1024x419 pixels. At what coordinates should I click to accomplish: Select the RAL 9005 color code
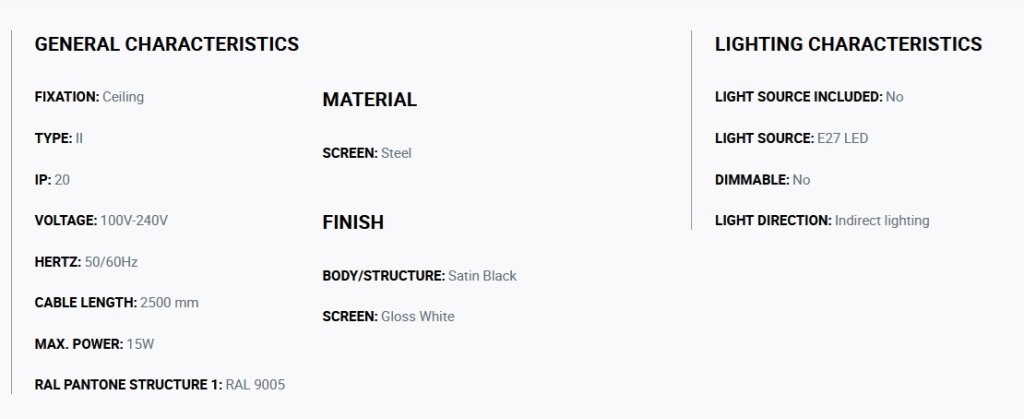click(255, 384)
